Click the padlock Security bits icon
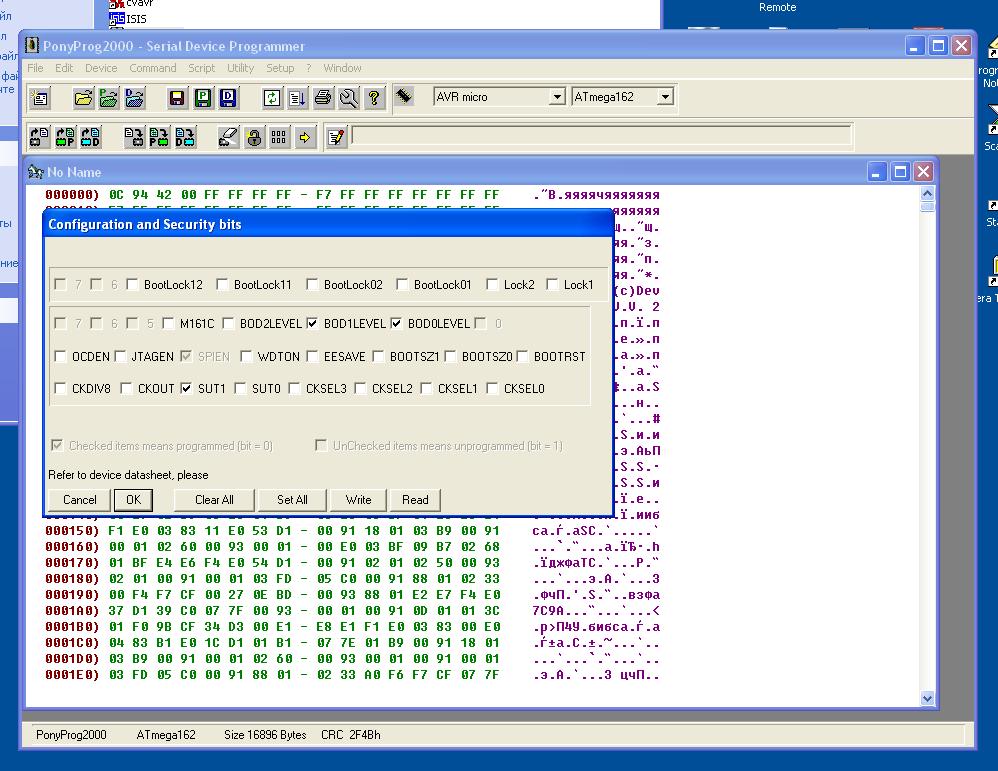This screenshot has height=771, width=998. pyautogui.click(x=254, y=137)
